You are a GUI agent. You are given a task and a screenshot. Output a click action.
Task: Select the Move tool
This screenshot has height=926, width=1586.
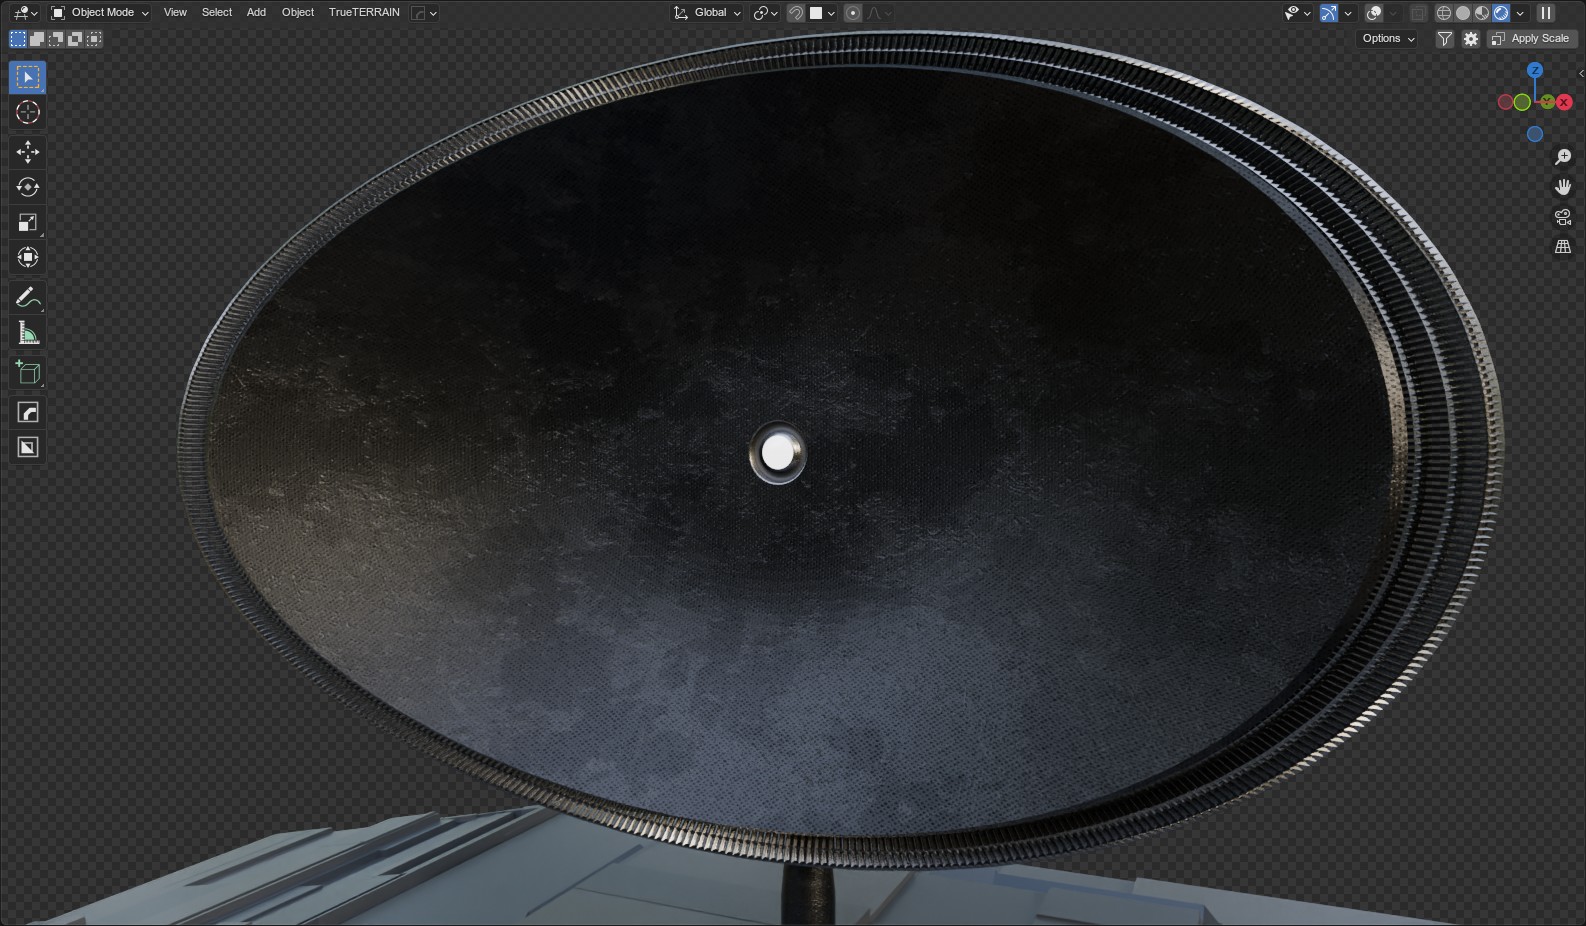pos(28,152)
